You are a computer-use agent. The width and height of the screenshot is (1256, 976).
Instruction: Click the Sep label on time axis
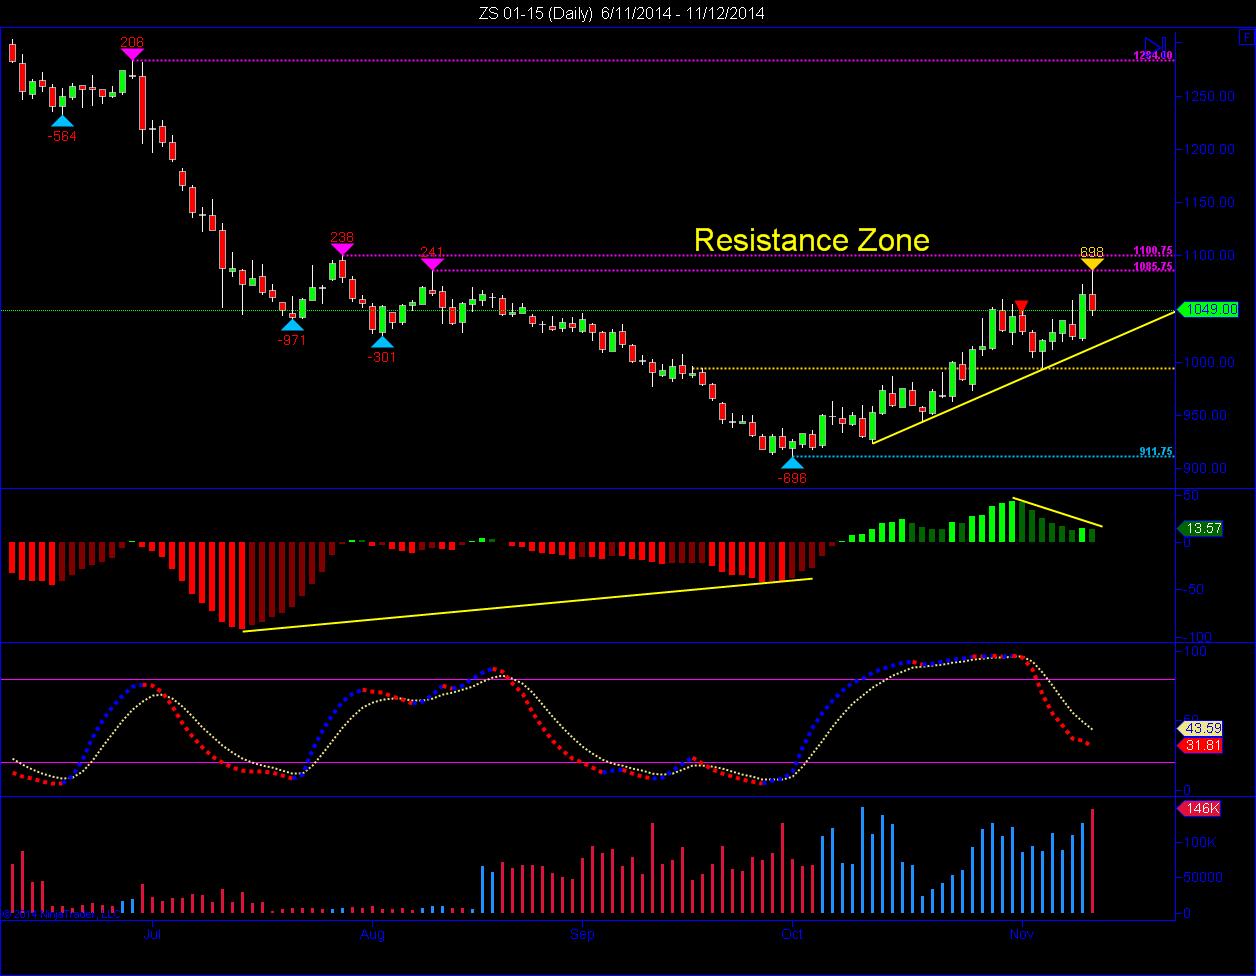click(x=583, y=935)
